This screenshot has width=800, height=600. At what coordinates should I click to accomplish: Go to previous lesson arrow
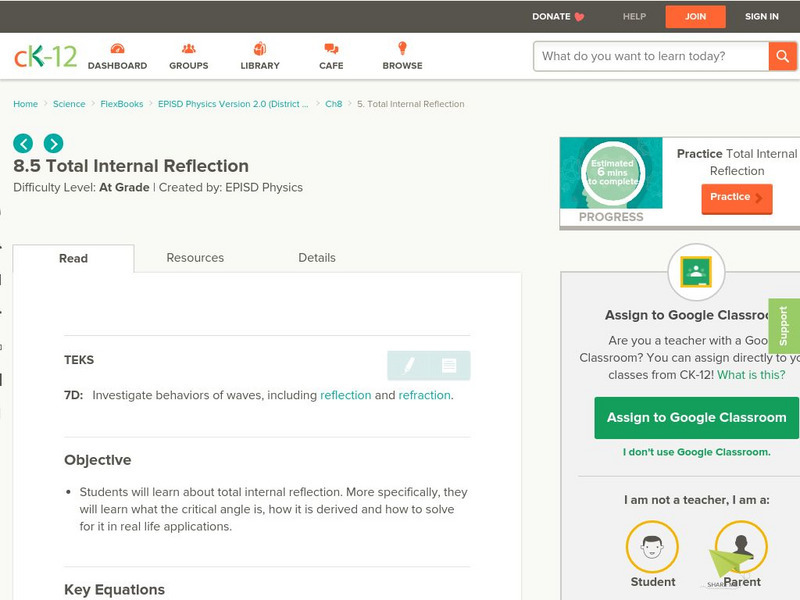[x=23, y=143]
